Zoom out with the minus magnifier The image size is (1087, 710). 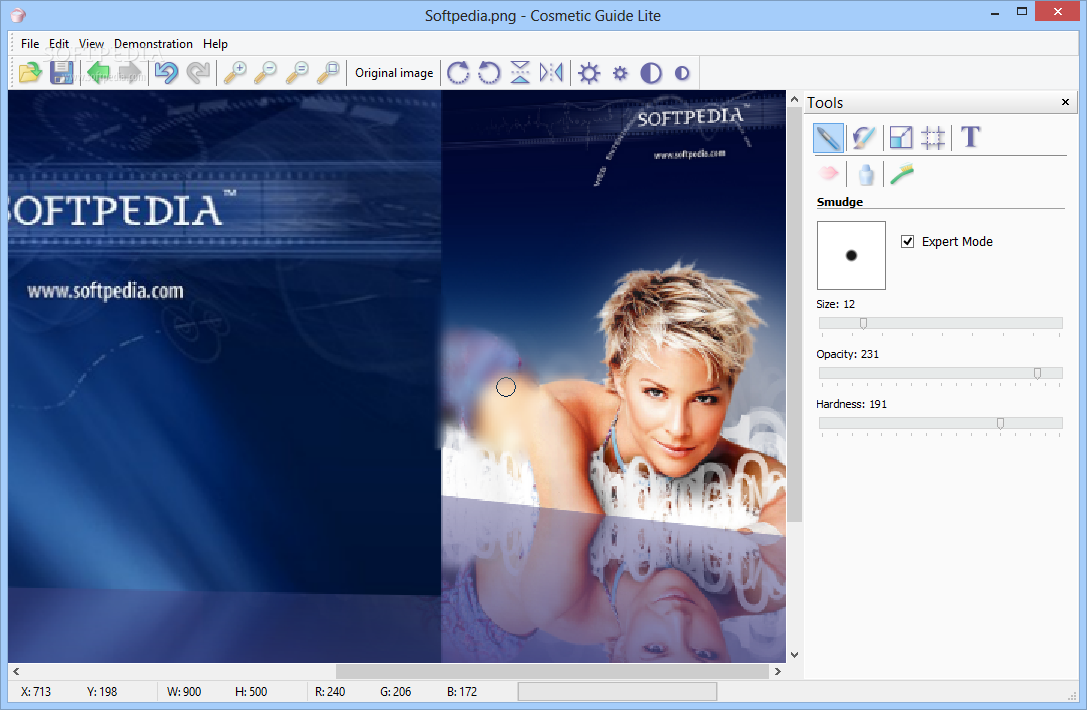(x=266, y=72)
